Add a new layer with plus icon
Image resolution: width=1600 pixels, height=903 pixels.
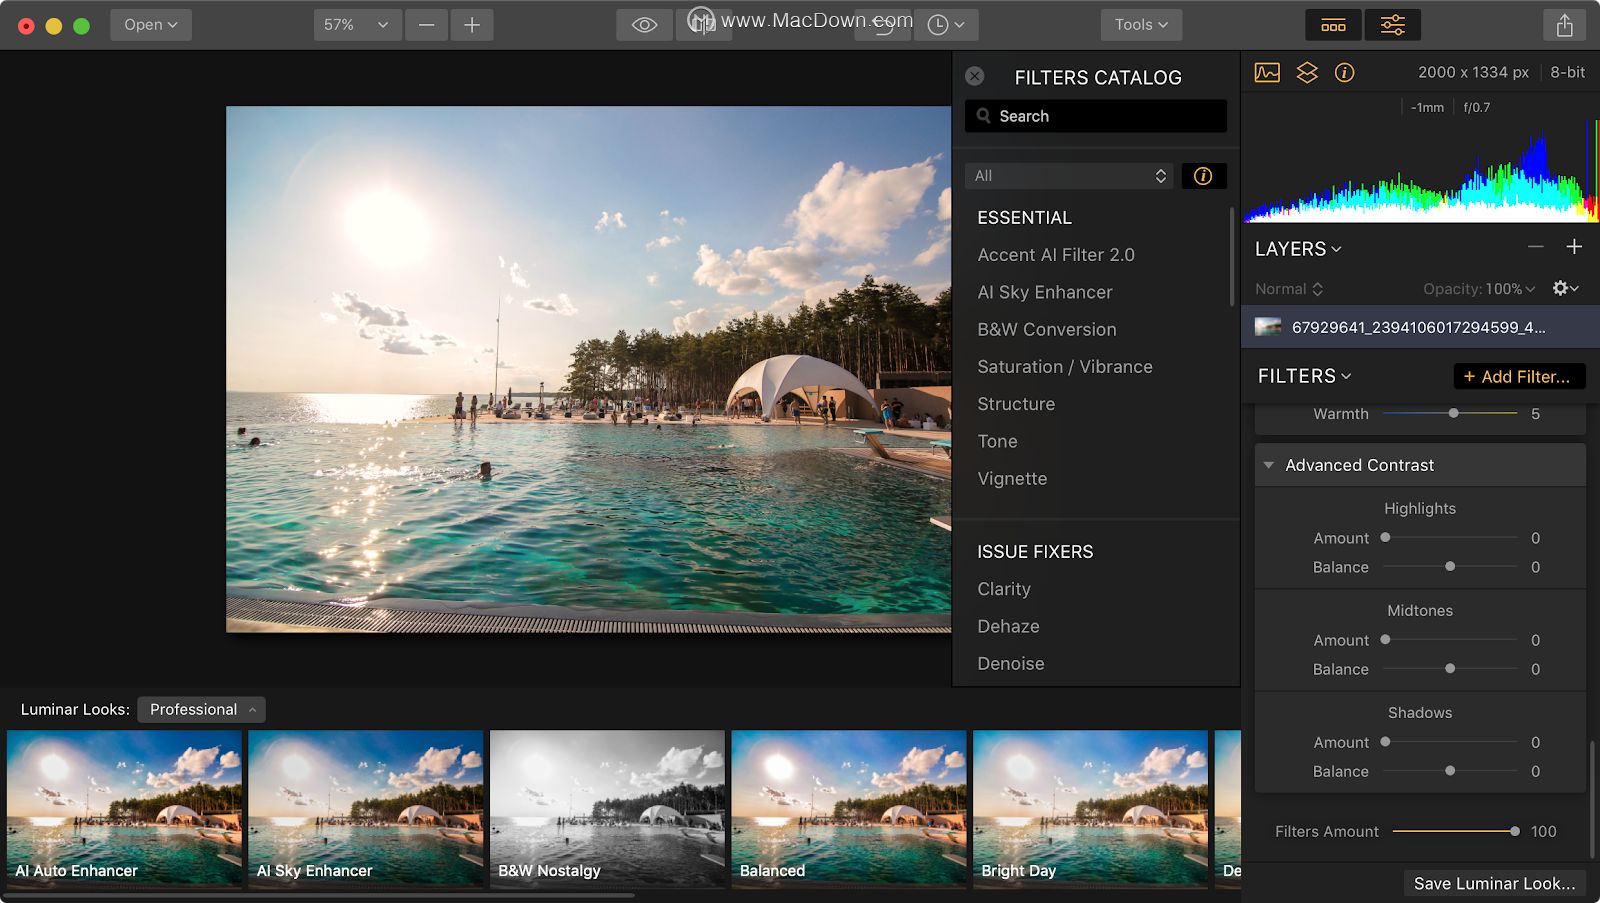[x=1574, y=247]
